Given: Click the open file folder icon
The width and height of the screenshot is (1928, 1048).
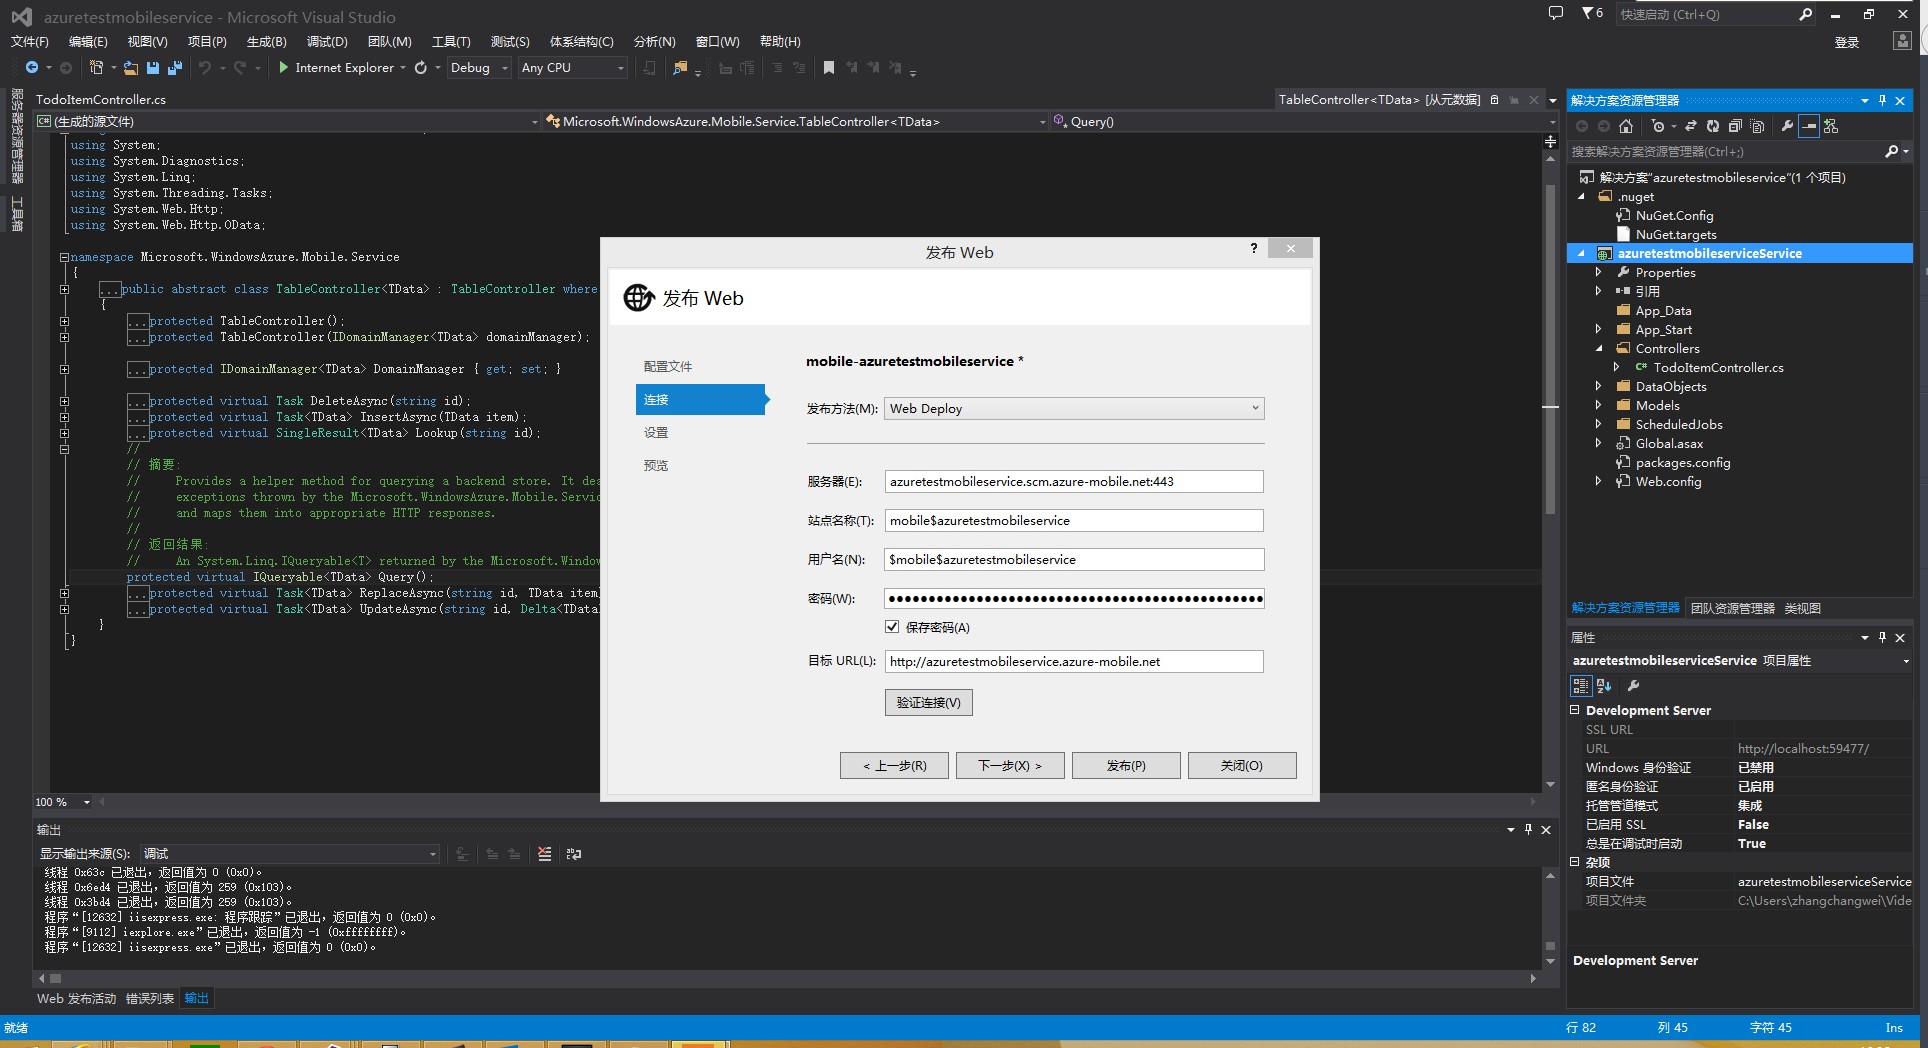Looking at the screenshot, I should pyautogui.click(x=131, y=68).
